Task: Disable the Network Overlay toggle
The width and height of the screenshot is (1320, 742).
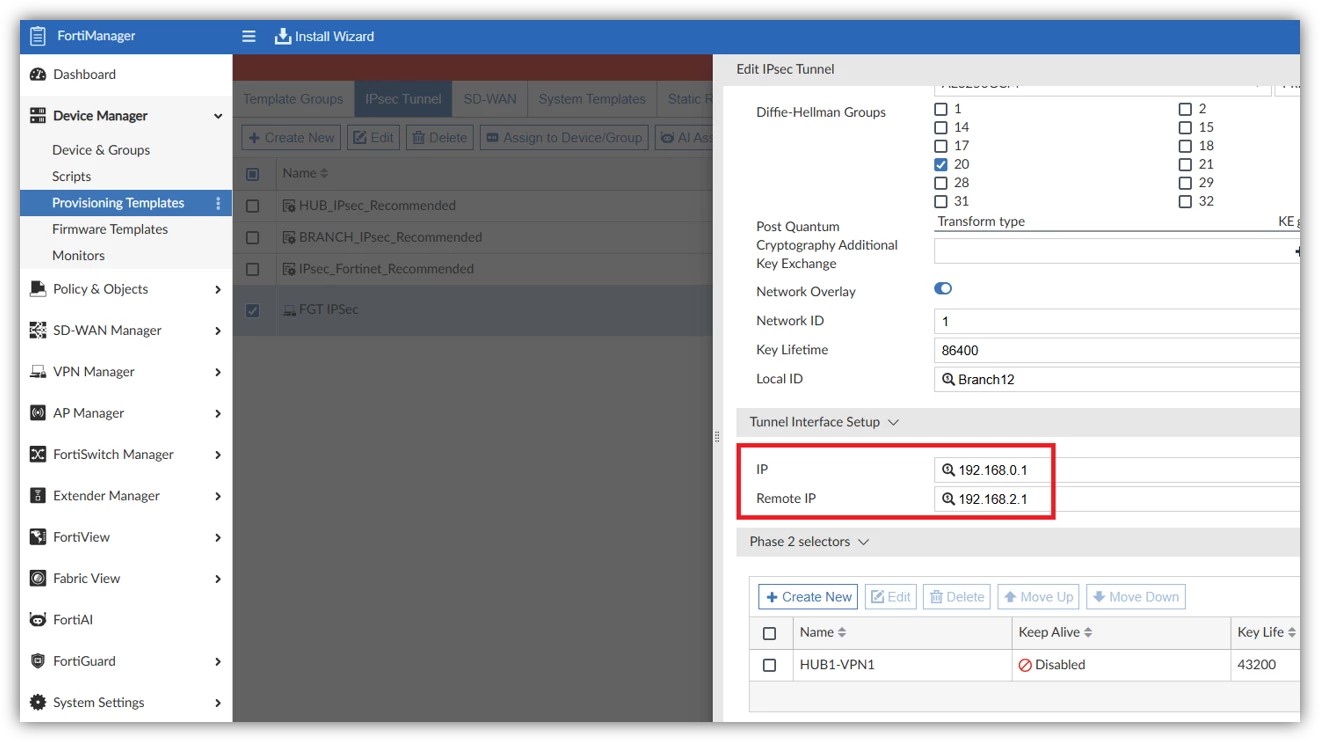Action: (x=943, y=289)
